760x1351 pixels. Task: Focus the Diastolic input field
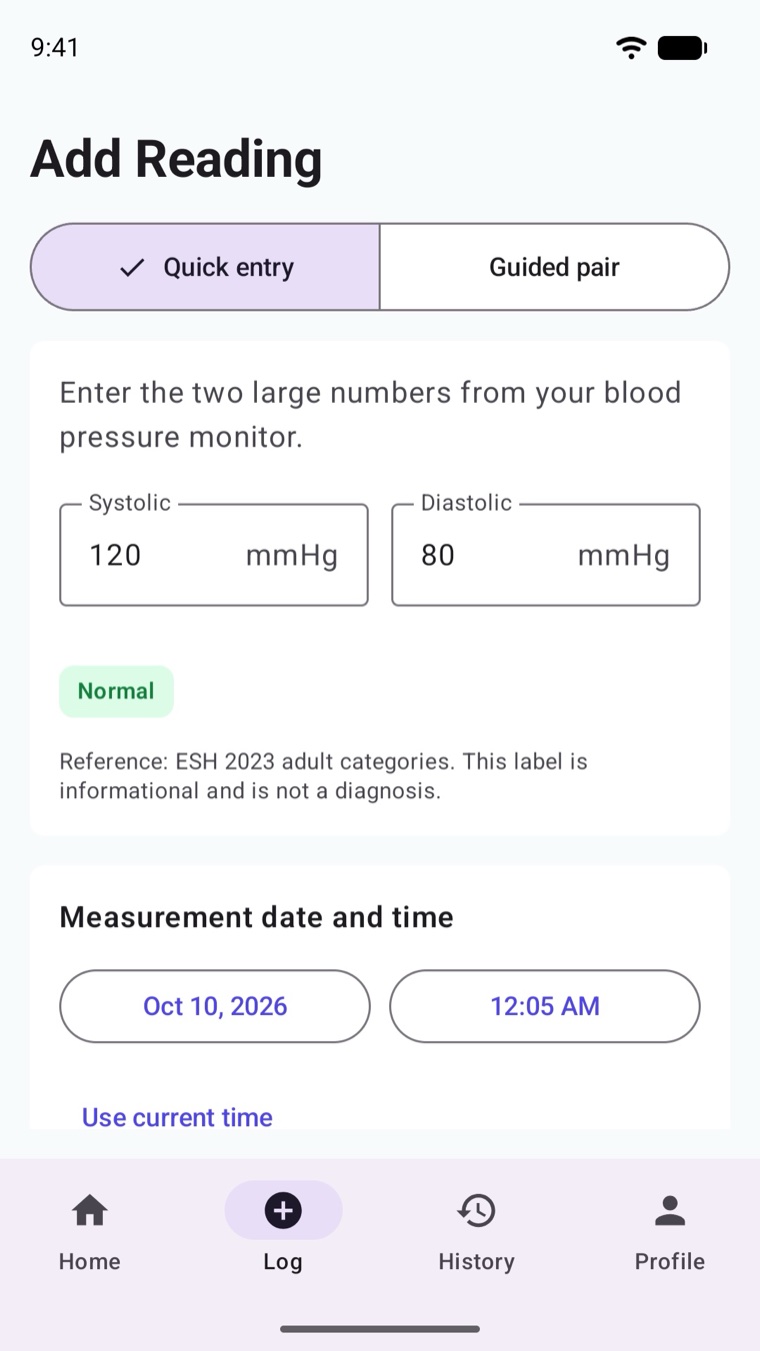[546, 555]
